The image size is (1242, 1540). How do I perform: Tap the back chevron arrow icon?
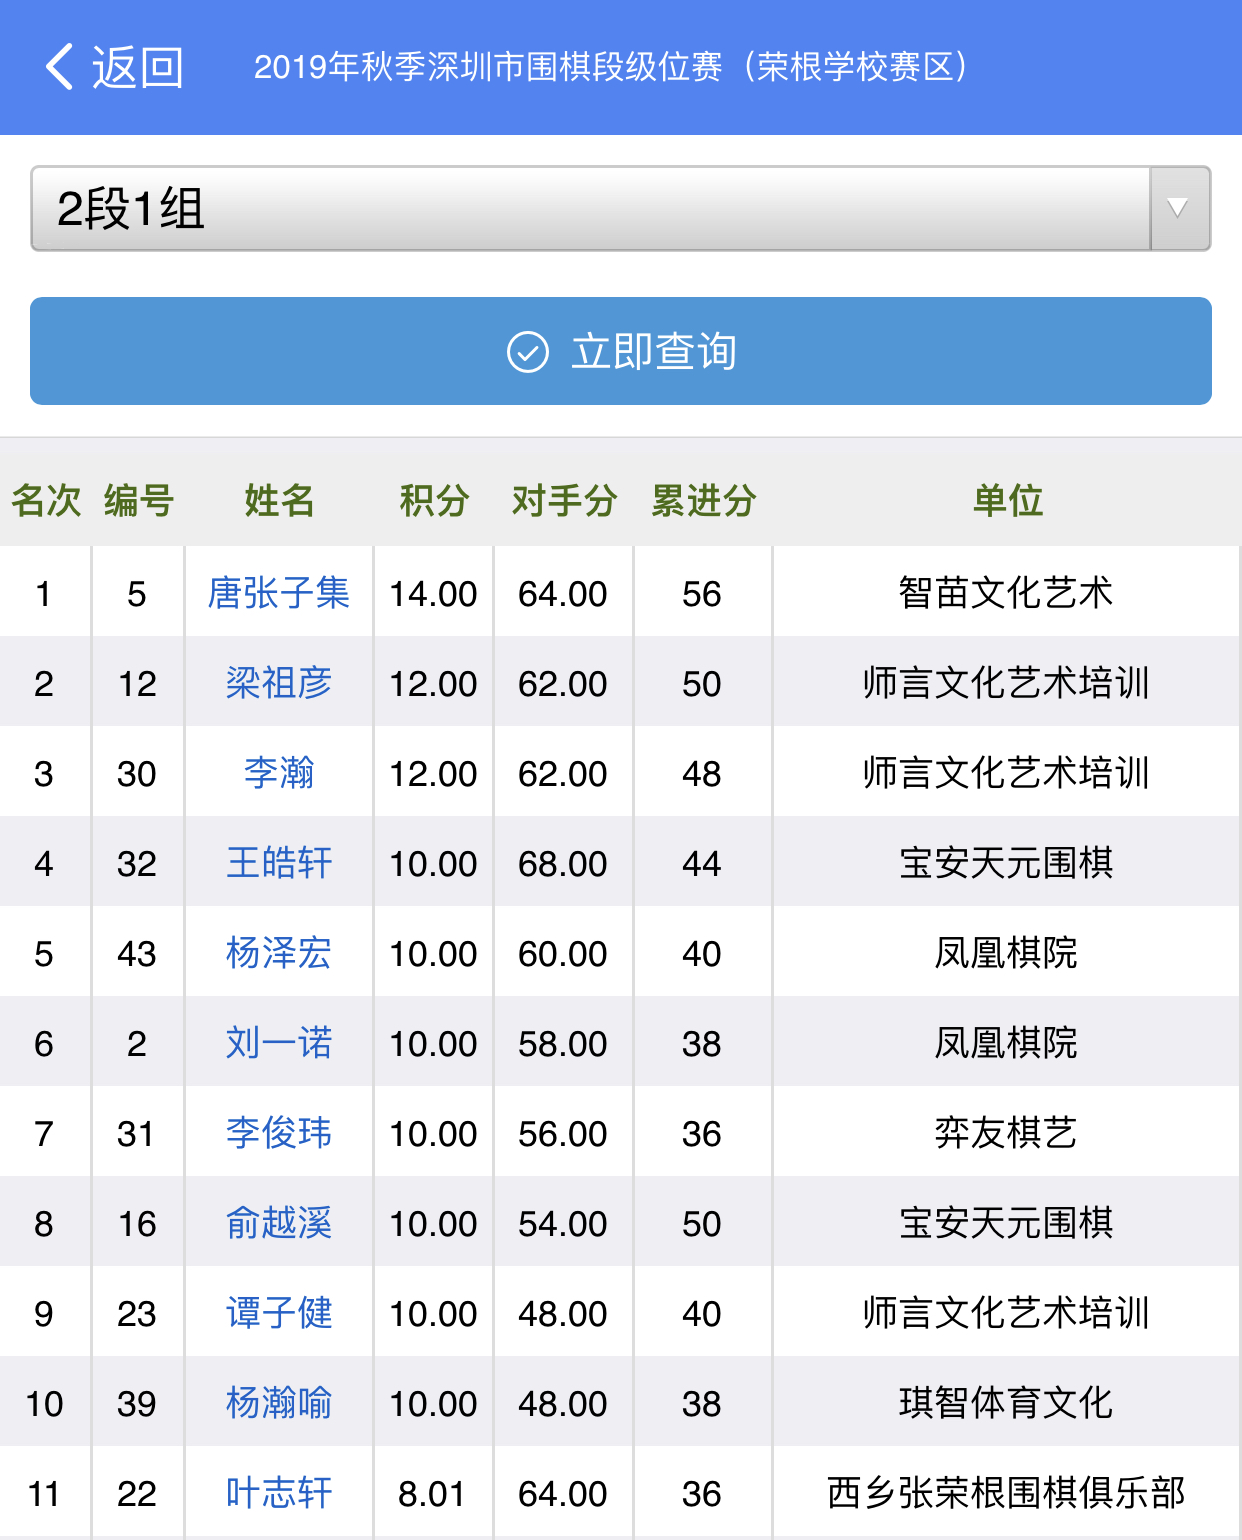60,67
